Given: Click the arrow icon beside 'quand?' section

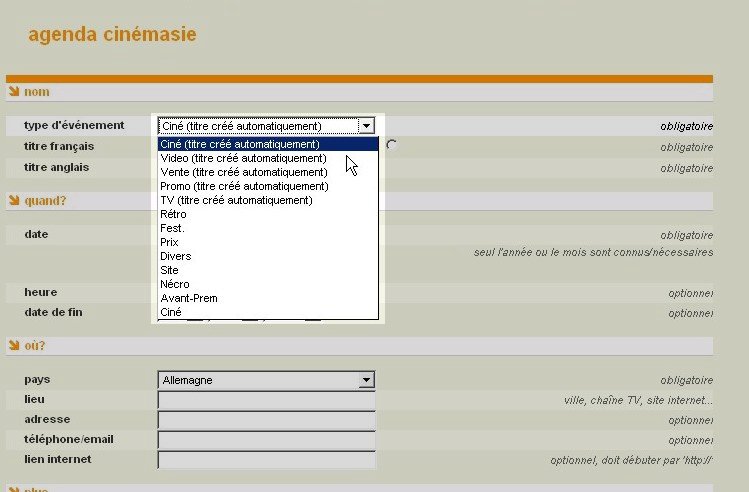Looking at the screenshot, I should coord(14,201).
